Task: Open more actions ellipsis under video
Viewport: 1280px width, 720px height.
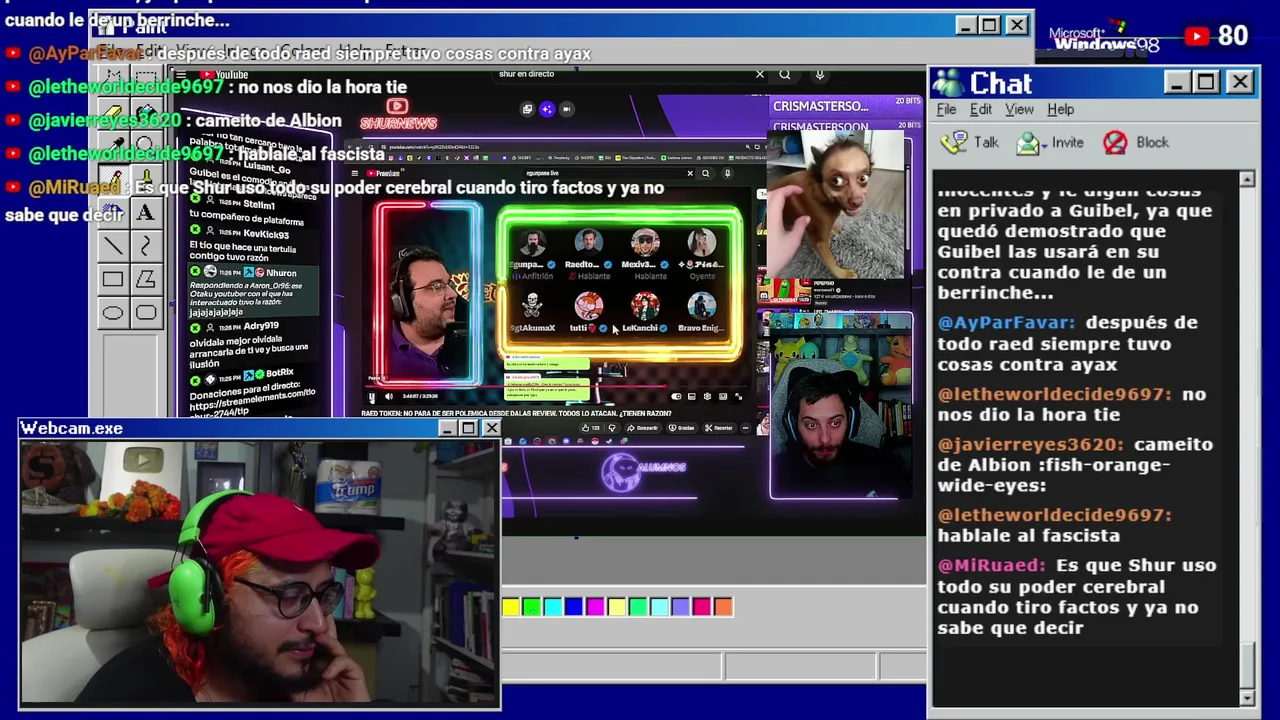Action: 745,428
